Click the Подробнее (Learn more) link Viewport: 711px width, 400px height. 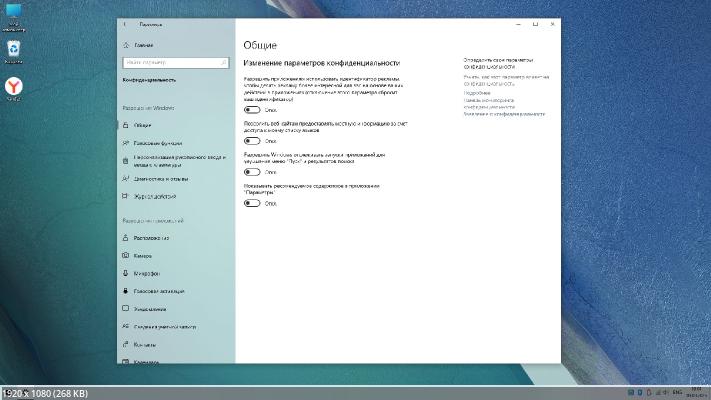(477, 92)
